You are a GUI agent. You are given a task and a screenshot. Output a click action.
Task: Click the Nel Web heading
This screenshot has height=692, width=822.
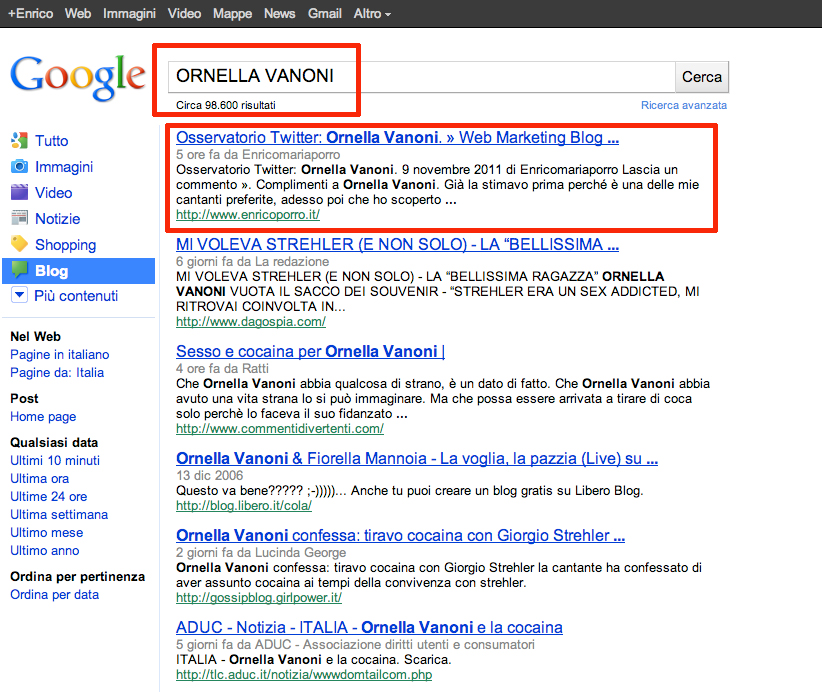pyautogui.click(x=36, y=337)
